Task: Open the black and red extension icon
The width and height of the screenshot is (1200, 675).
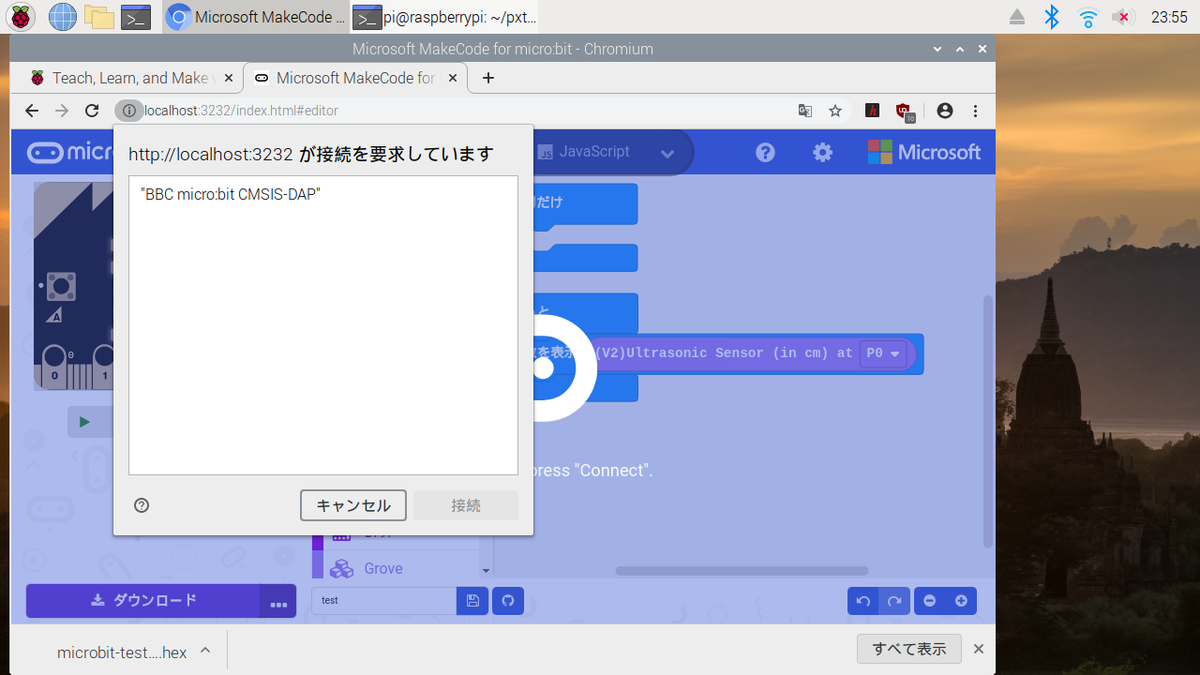Action: click(873, 111)
